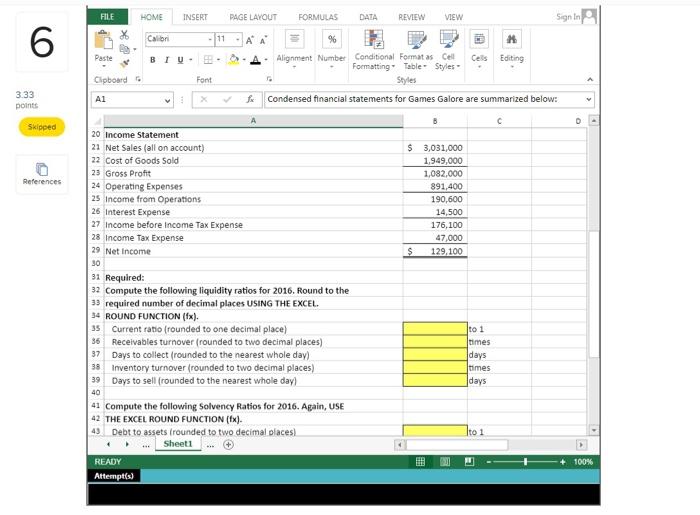This screenshot has height=515, width=700.
Task: Toggle Bold formatting
Action: tap(153, 60)
